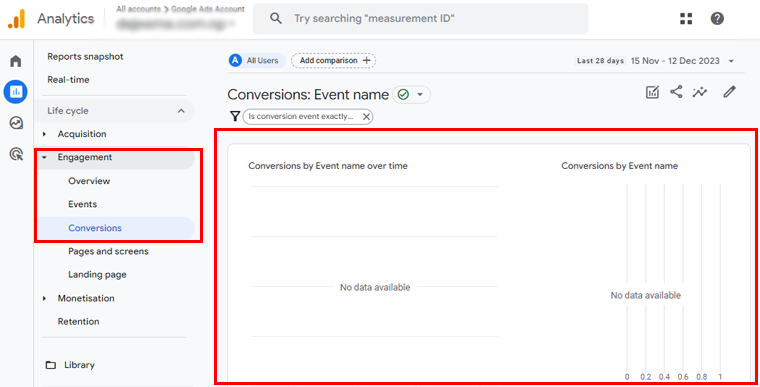Open the Home icon in left rail
This screenshot has width=760, height=387.
[16, 61]
